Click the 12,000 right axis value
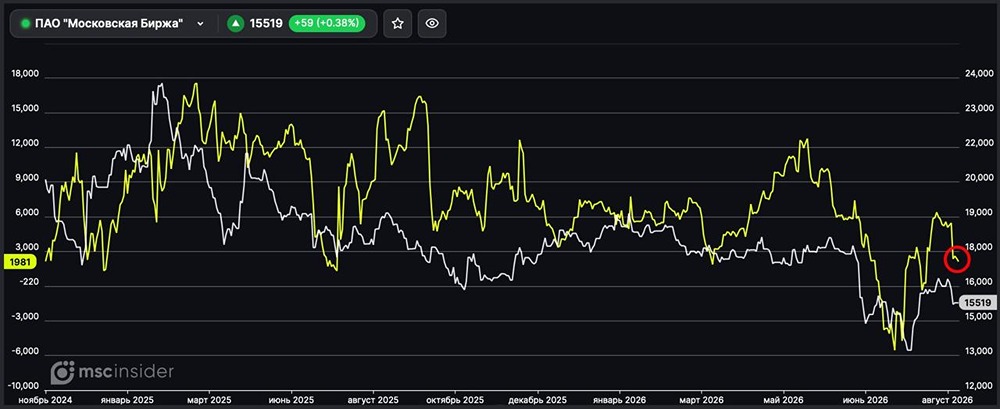Image resolution: width=1000 pixels, height=409 pixels. pyautogui.click(x=977, y=386)
